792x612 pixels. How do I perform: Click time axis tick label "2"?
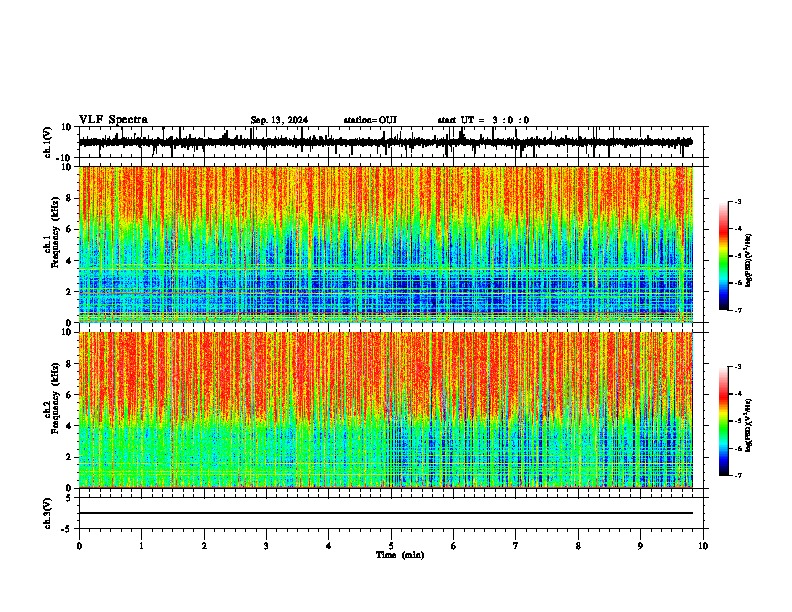(204, 546)
